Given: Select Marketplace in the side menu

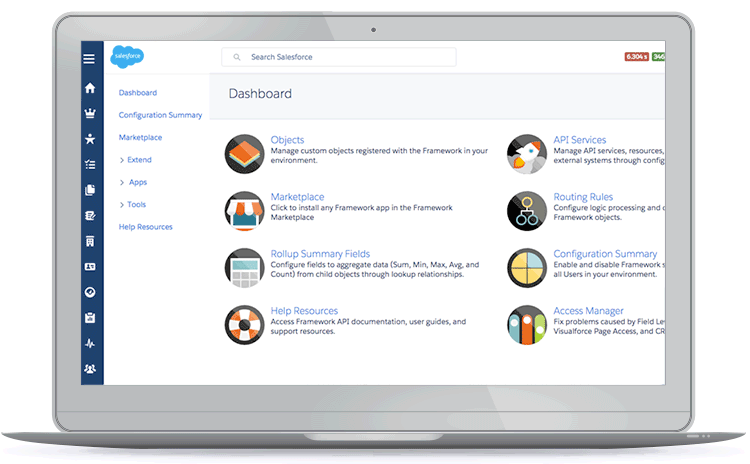Looking at the screenshot, I should (x=140, y=137).
